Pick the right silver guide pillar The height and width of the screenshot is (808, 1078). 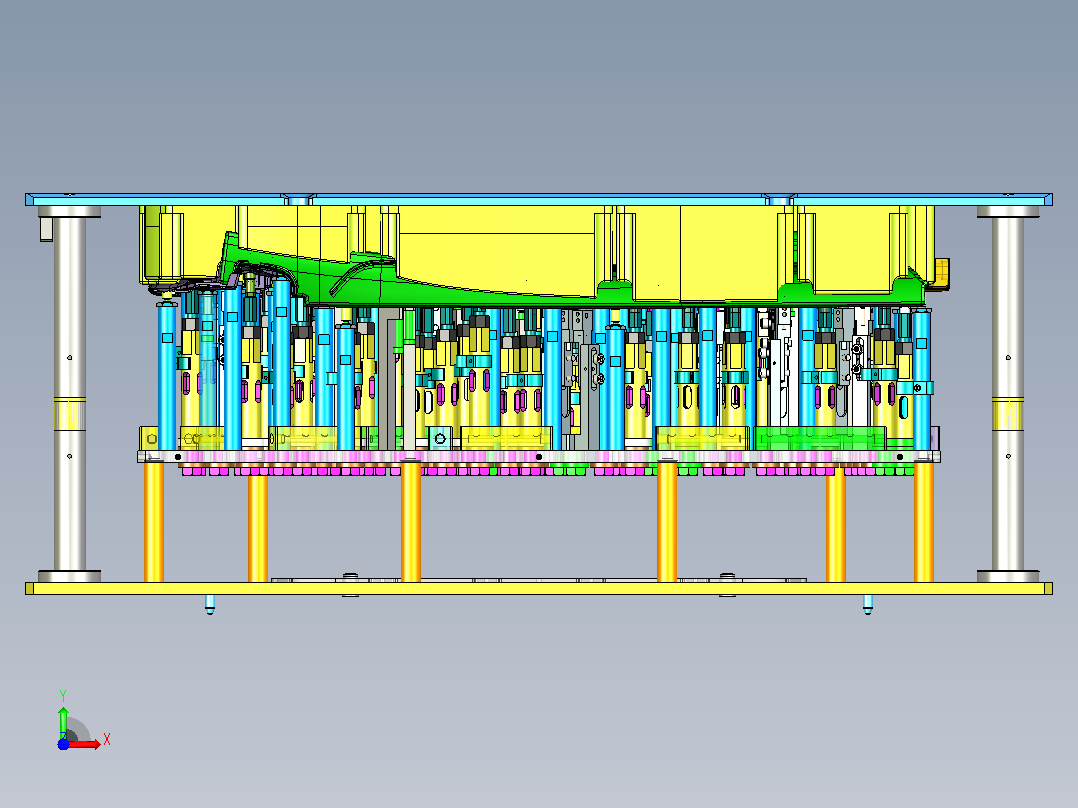coord(1007,394)
